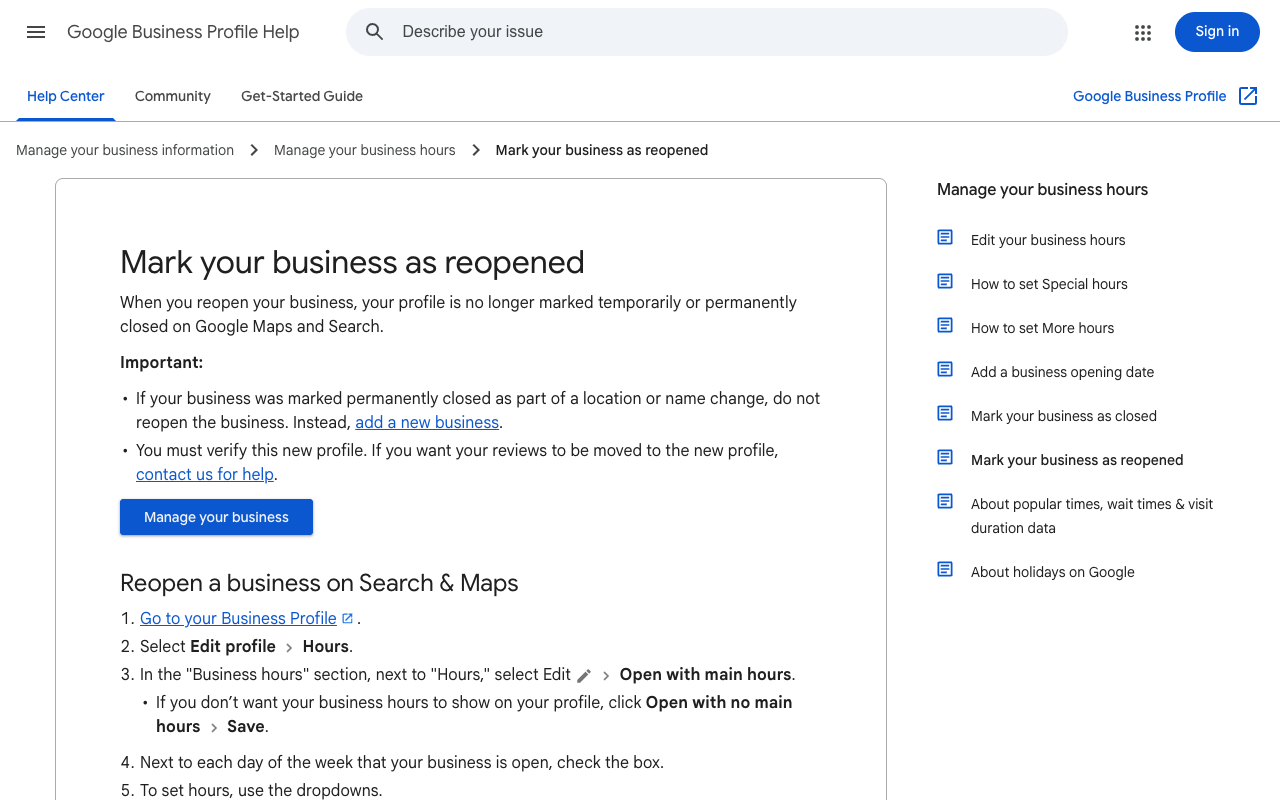Click the current breadcrumb Mark your business as reopened
This screenshot has width=1280, height=800.
click(602, 150)
